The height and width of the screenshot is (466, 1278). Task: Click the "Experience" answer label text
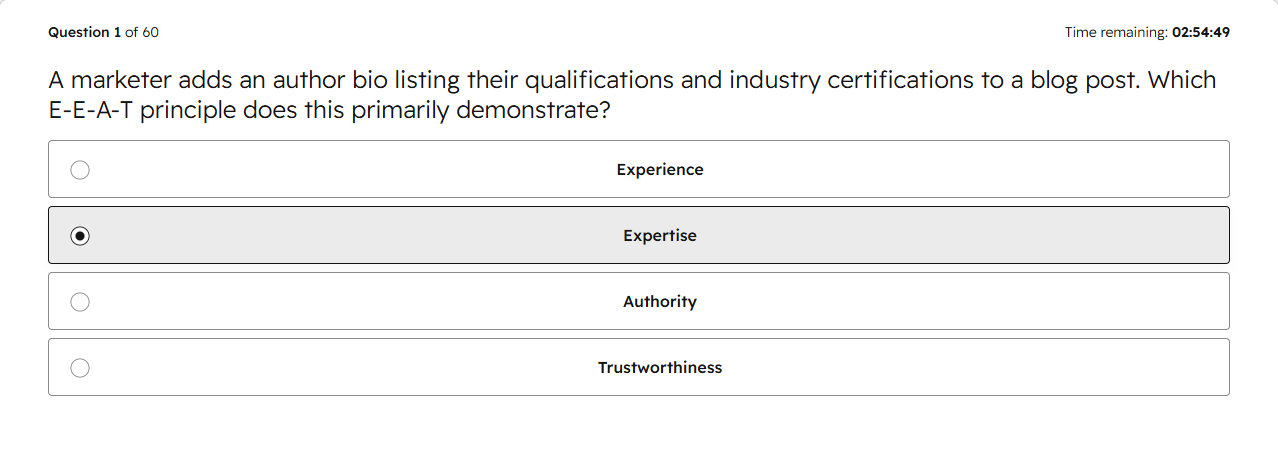(660, 170)
